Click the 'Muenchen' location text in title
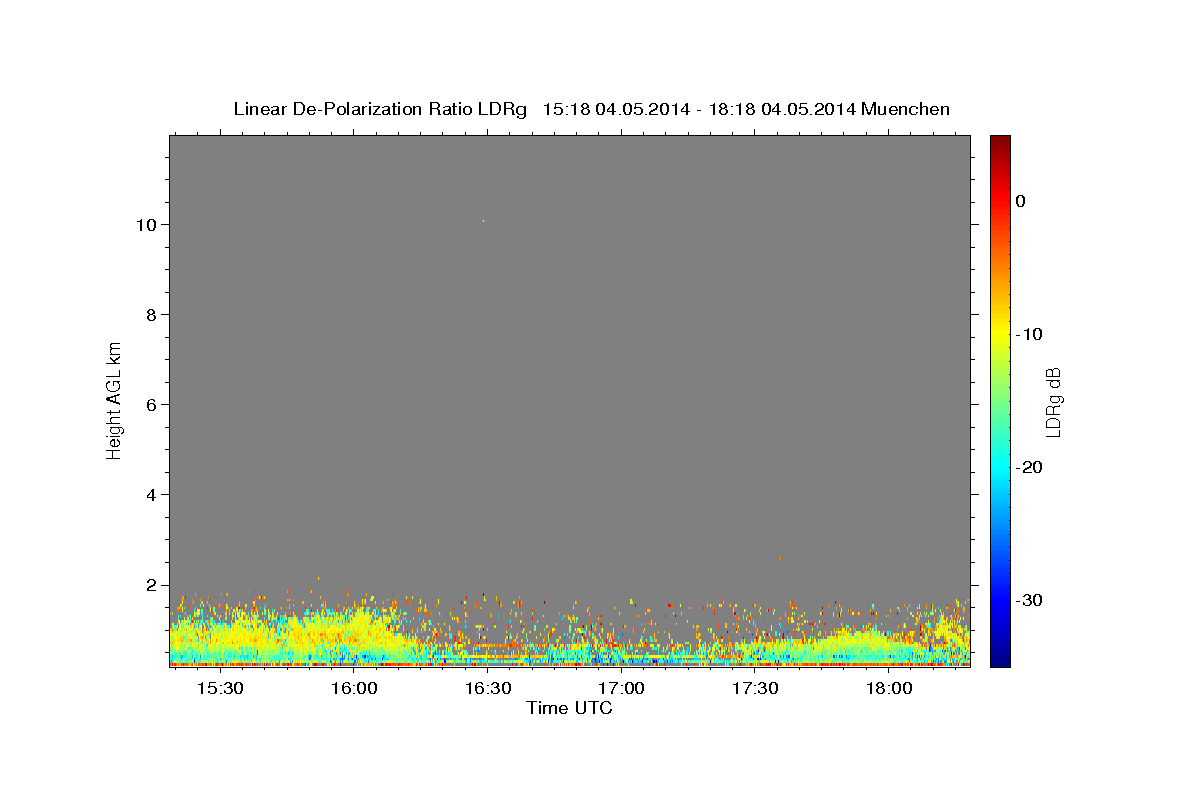This screenshot has height=800, width=1200. coord(906,109)
